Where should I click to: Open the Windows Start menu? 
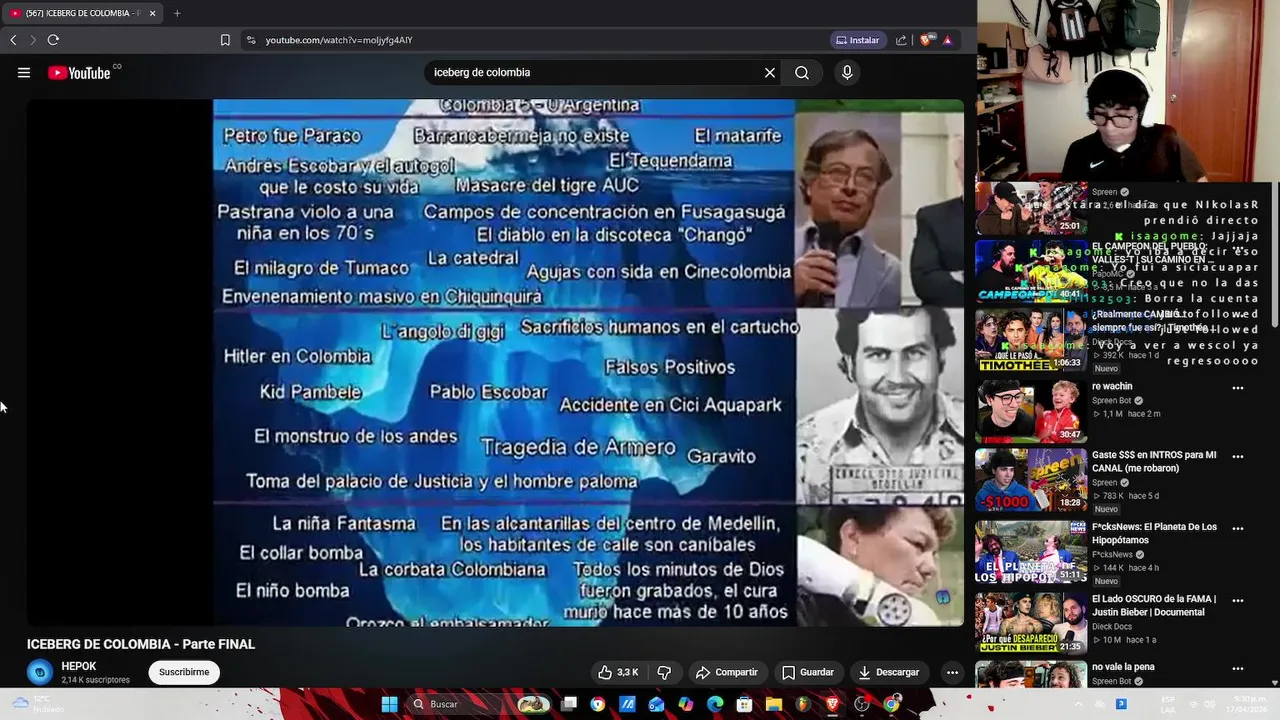(390, 704)
